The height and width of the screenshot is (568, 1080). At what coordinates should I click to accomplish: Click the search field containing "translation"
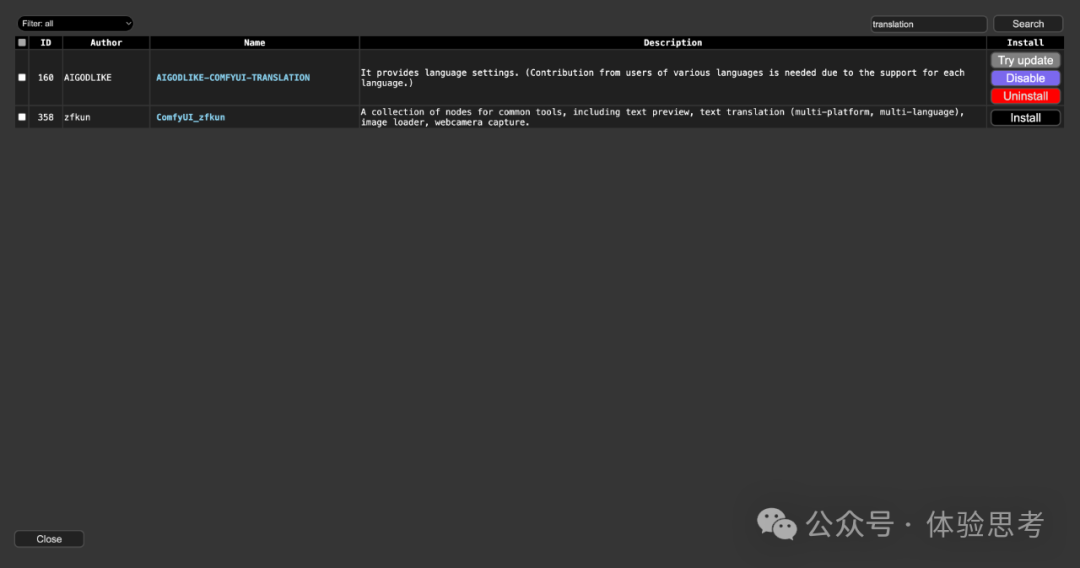coord(928,24)
